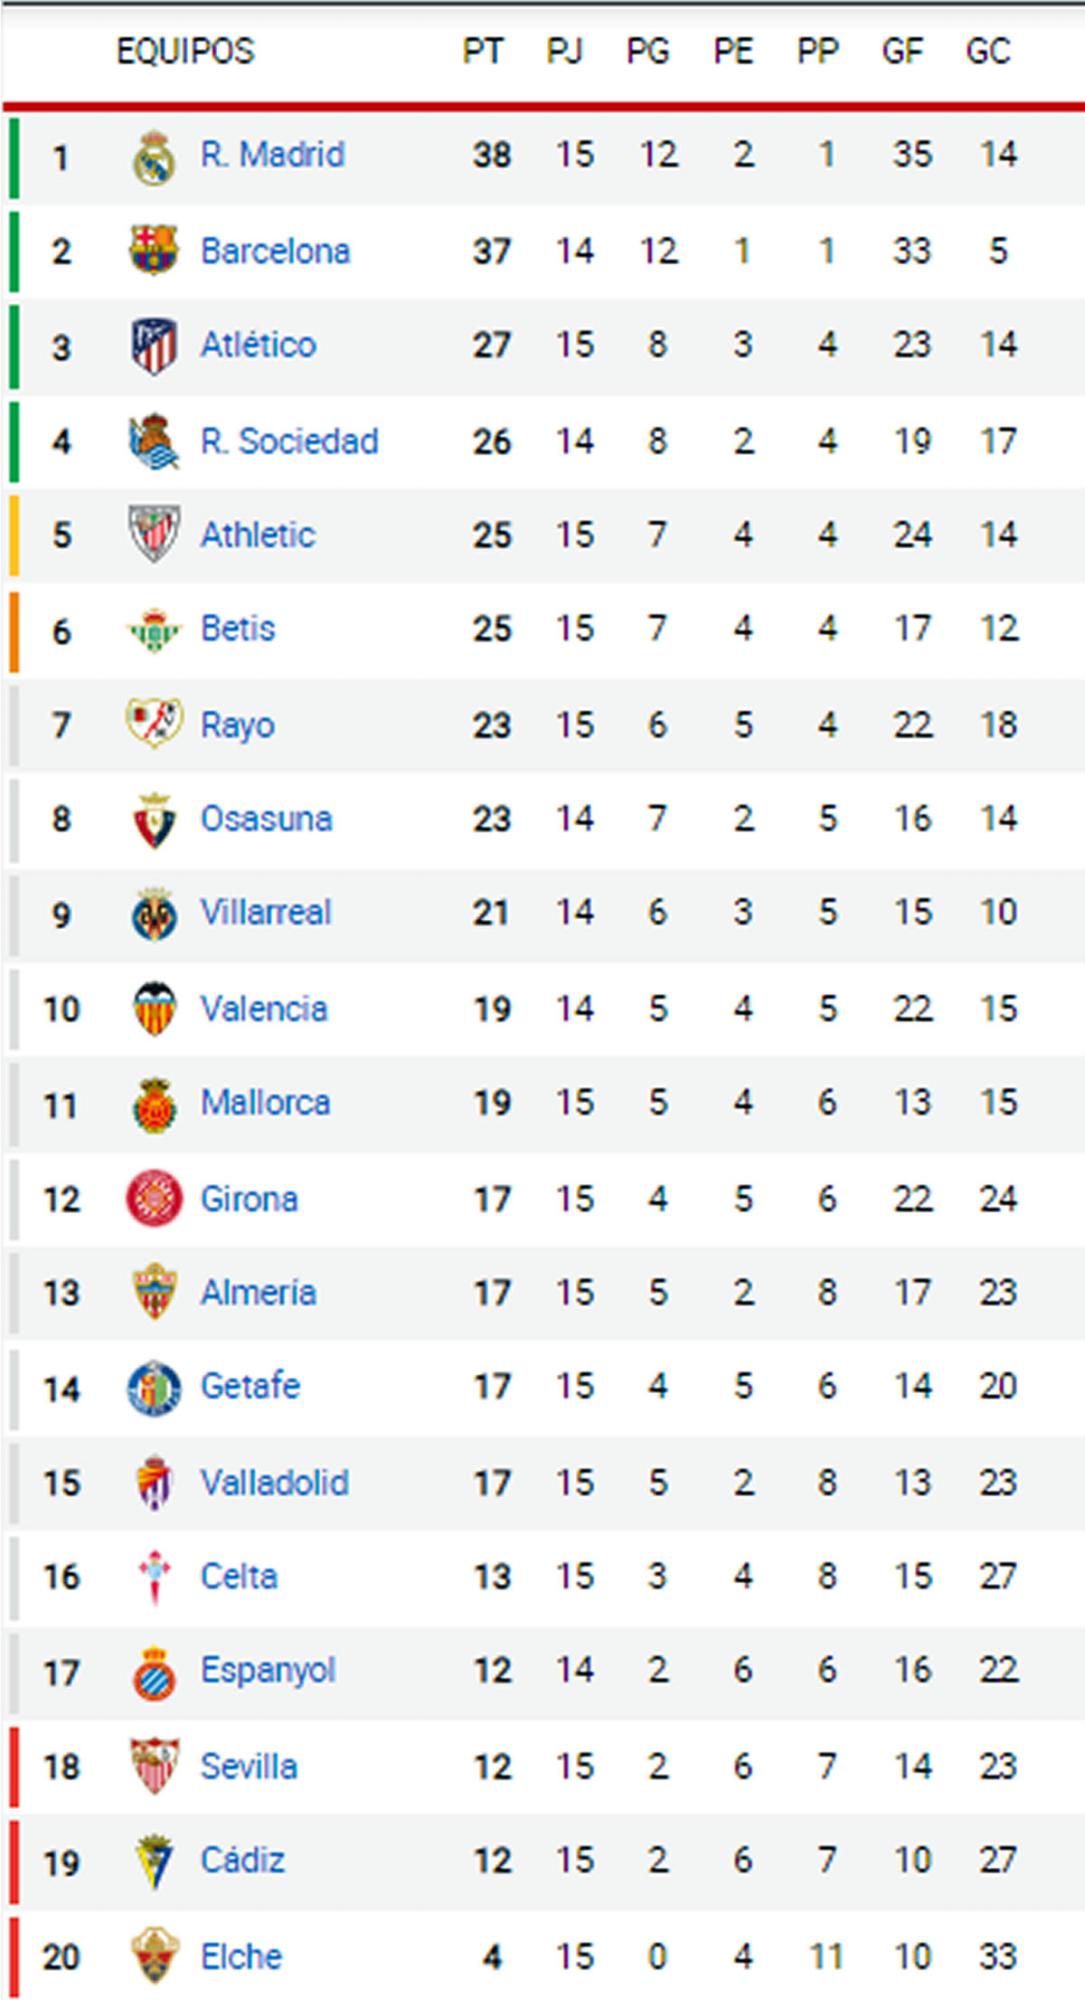Click the Barcelona club crest
The image size is (1085, 2000).
click(154, 250)
